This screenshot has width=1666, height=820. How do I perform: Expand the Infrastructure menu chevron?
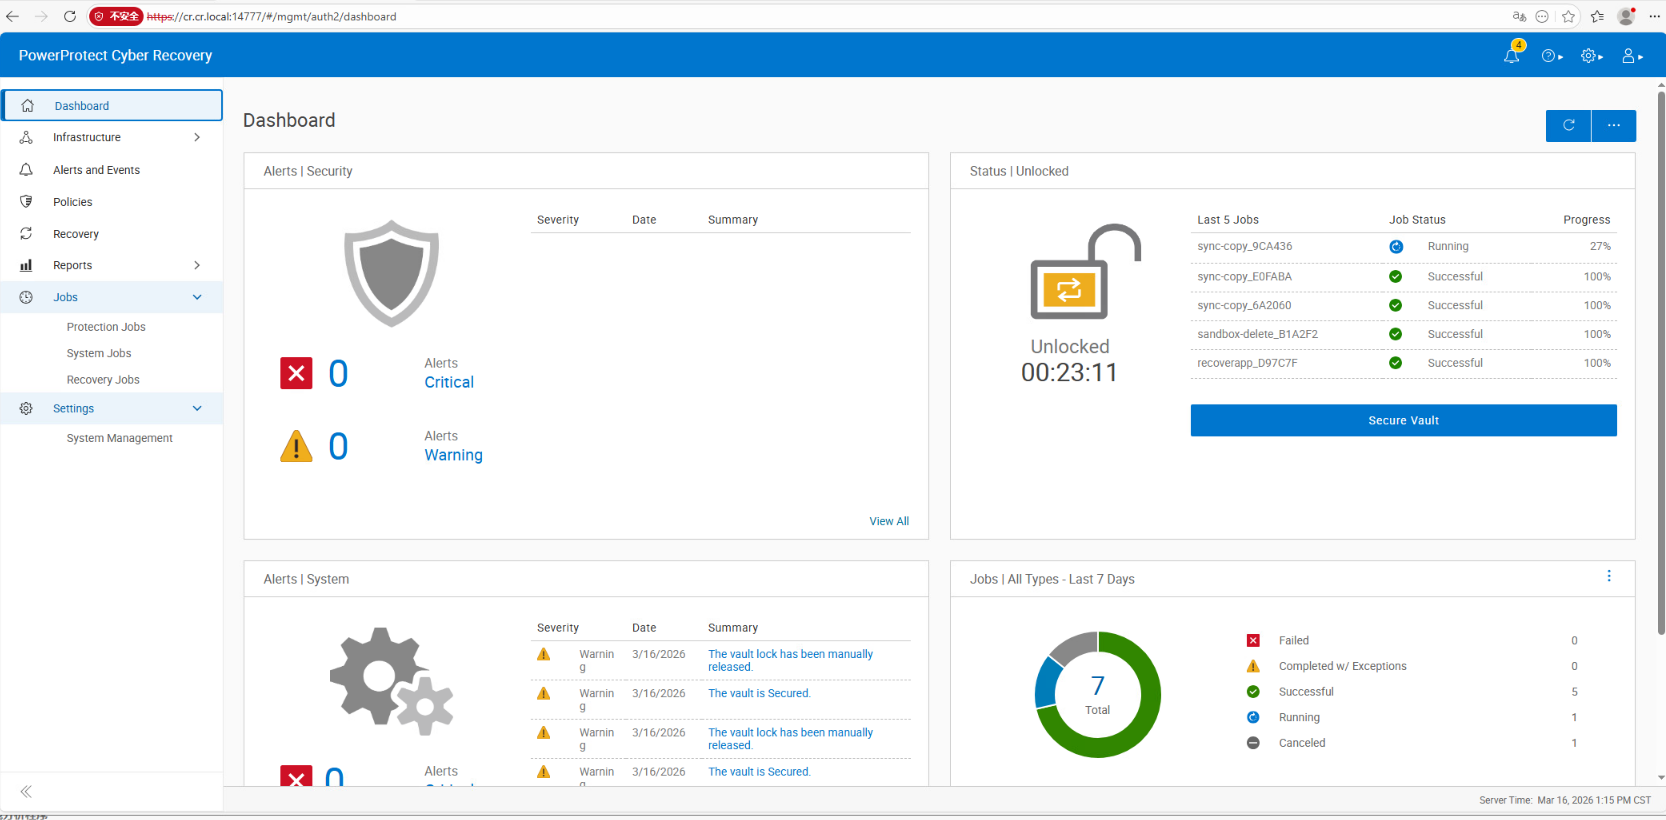pos(197,137)
